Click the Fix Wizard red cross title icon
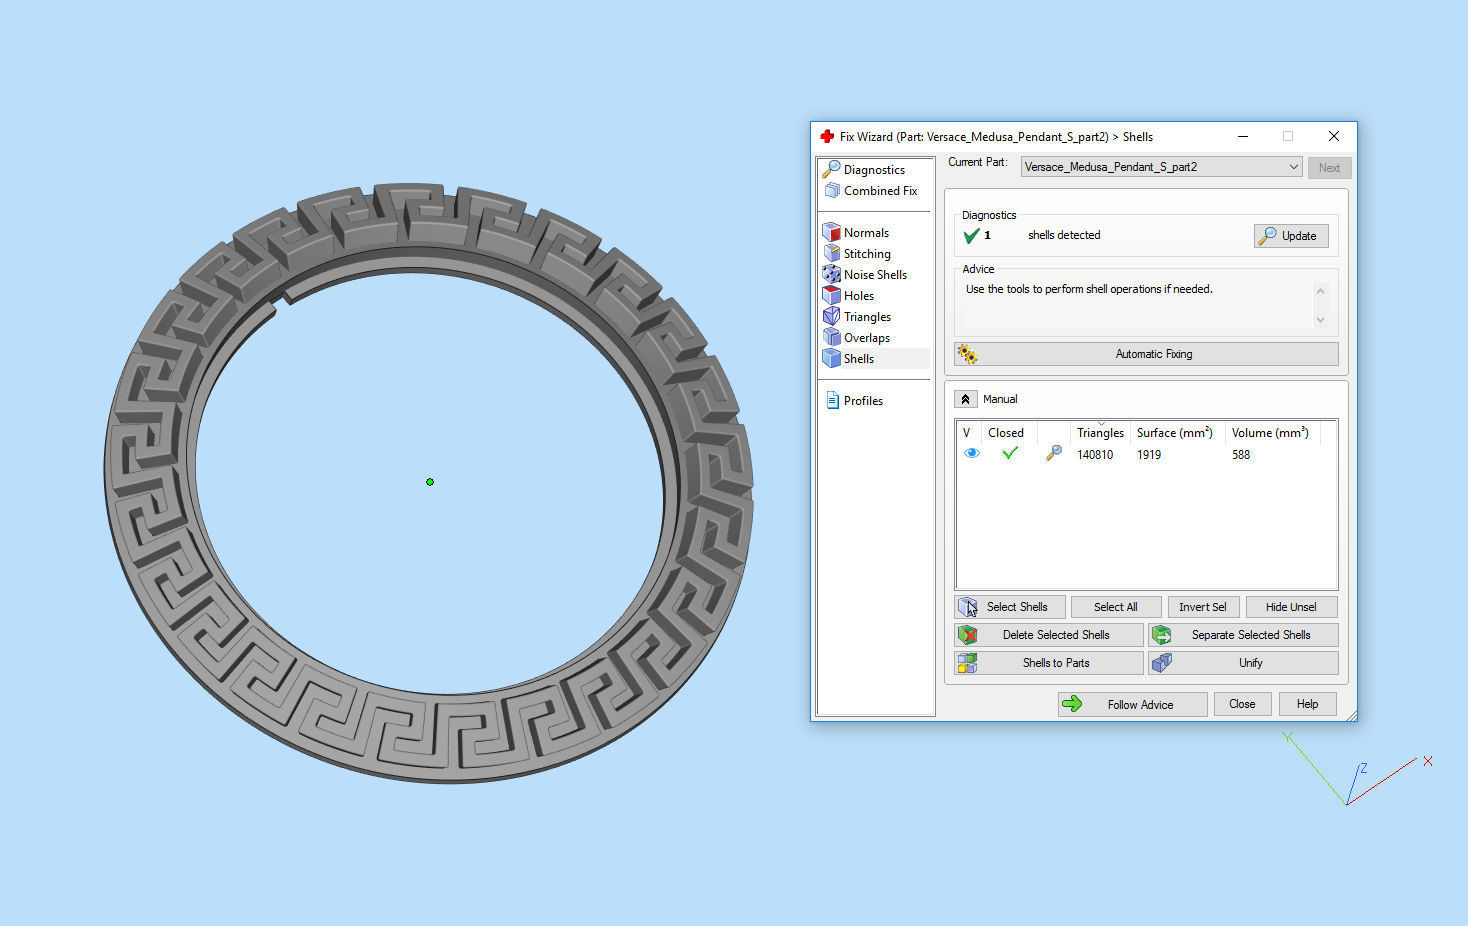The height and width of the screenshot is (926, 1468). pyautogui.click(x=827, y=137)
